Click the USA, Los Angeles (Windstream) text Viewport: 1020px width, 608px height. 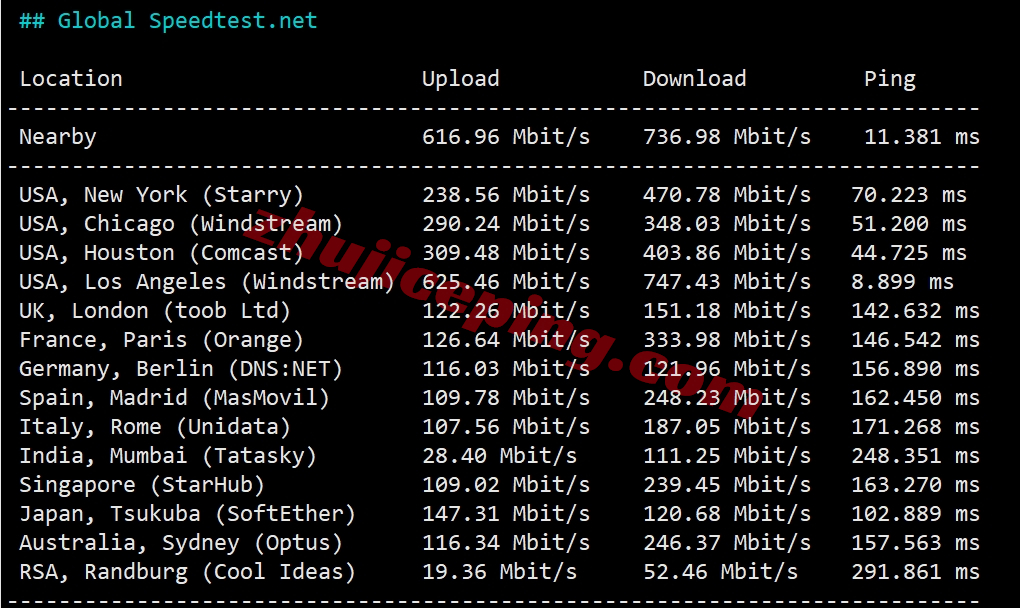tap(207, 282)
